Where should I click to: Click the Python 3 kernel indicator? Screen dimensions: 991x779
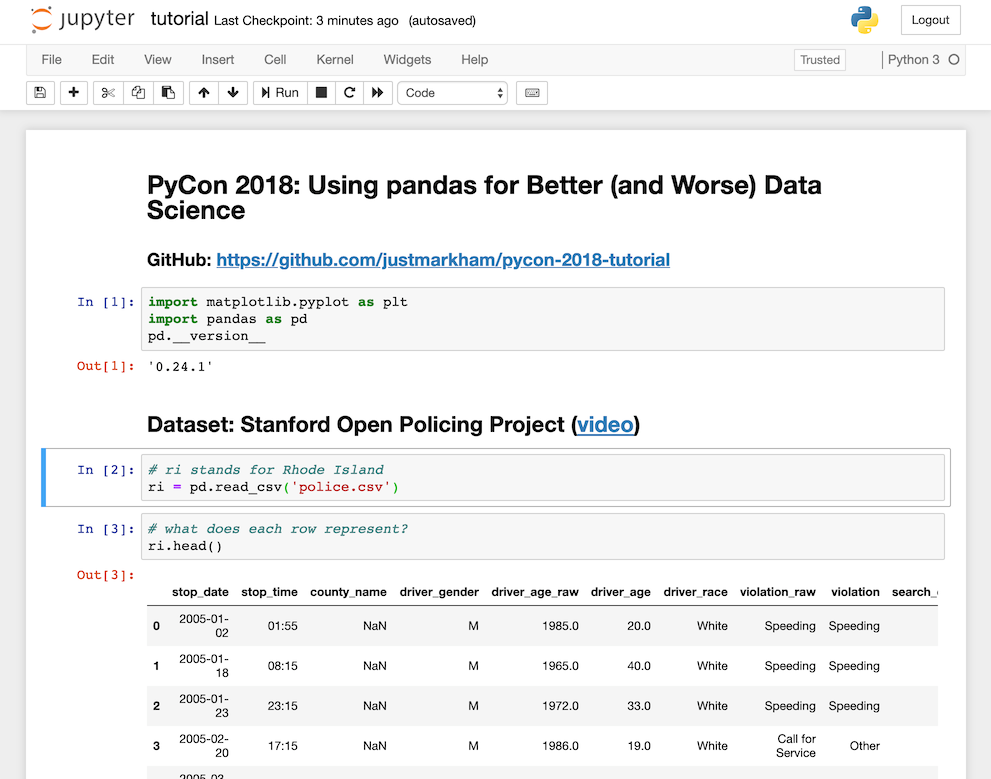(915, 60)
